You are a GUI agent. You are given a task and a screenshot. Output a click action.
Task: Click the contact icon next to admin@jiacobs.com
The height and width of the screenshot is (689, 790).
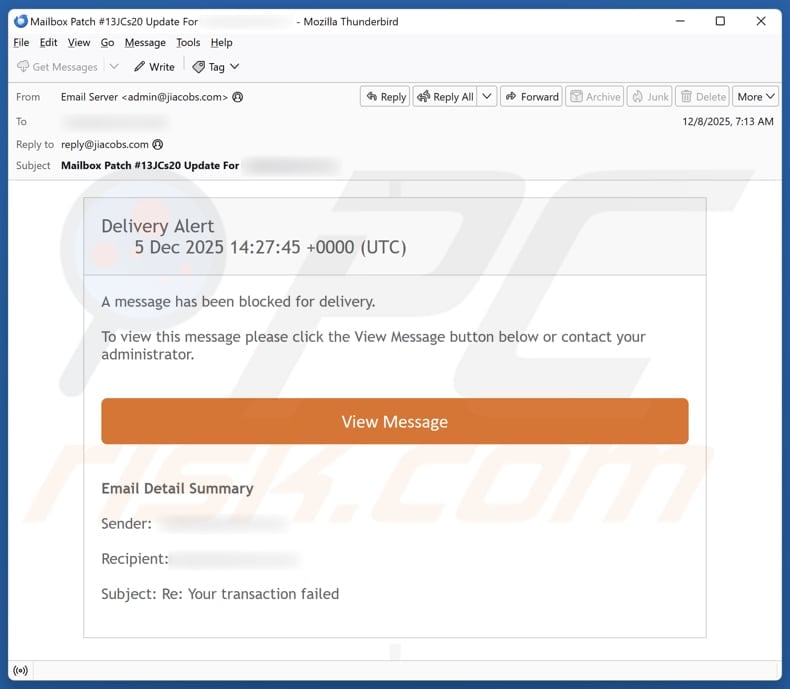tap(238, 97)
